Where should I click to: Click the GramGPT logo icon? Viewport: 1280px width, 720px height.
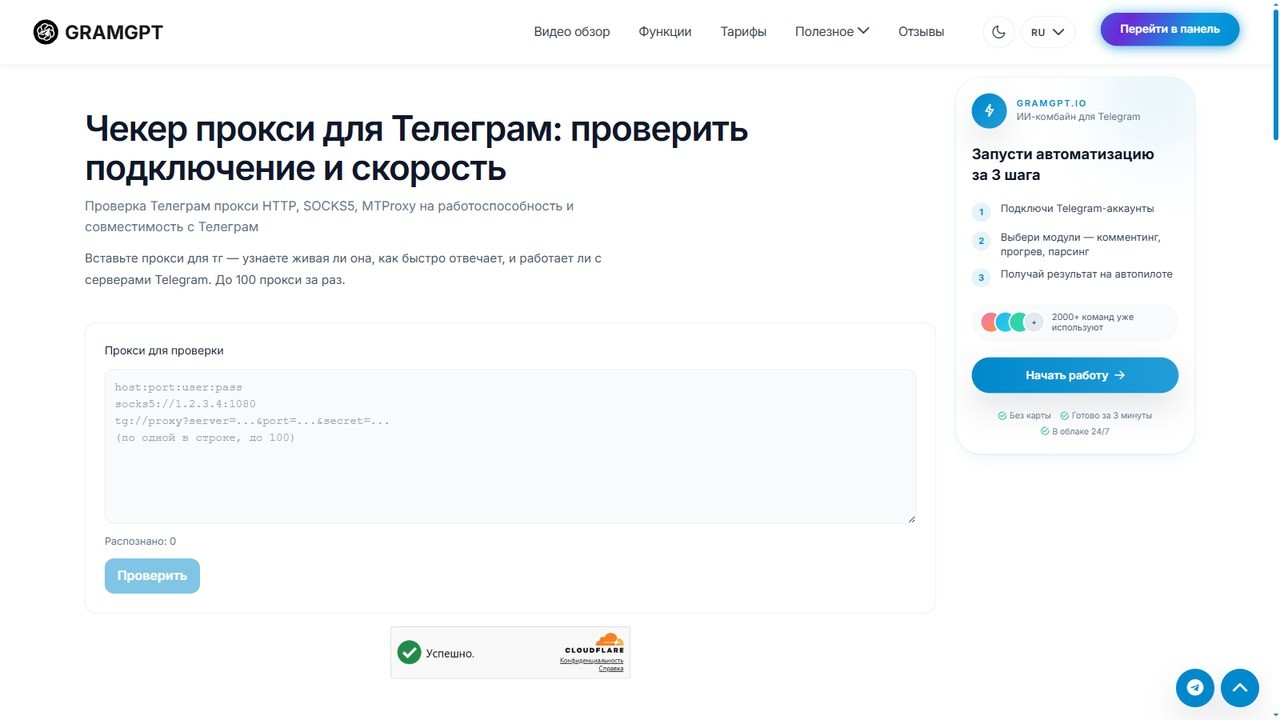(x=46, y=32)
